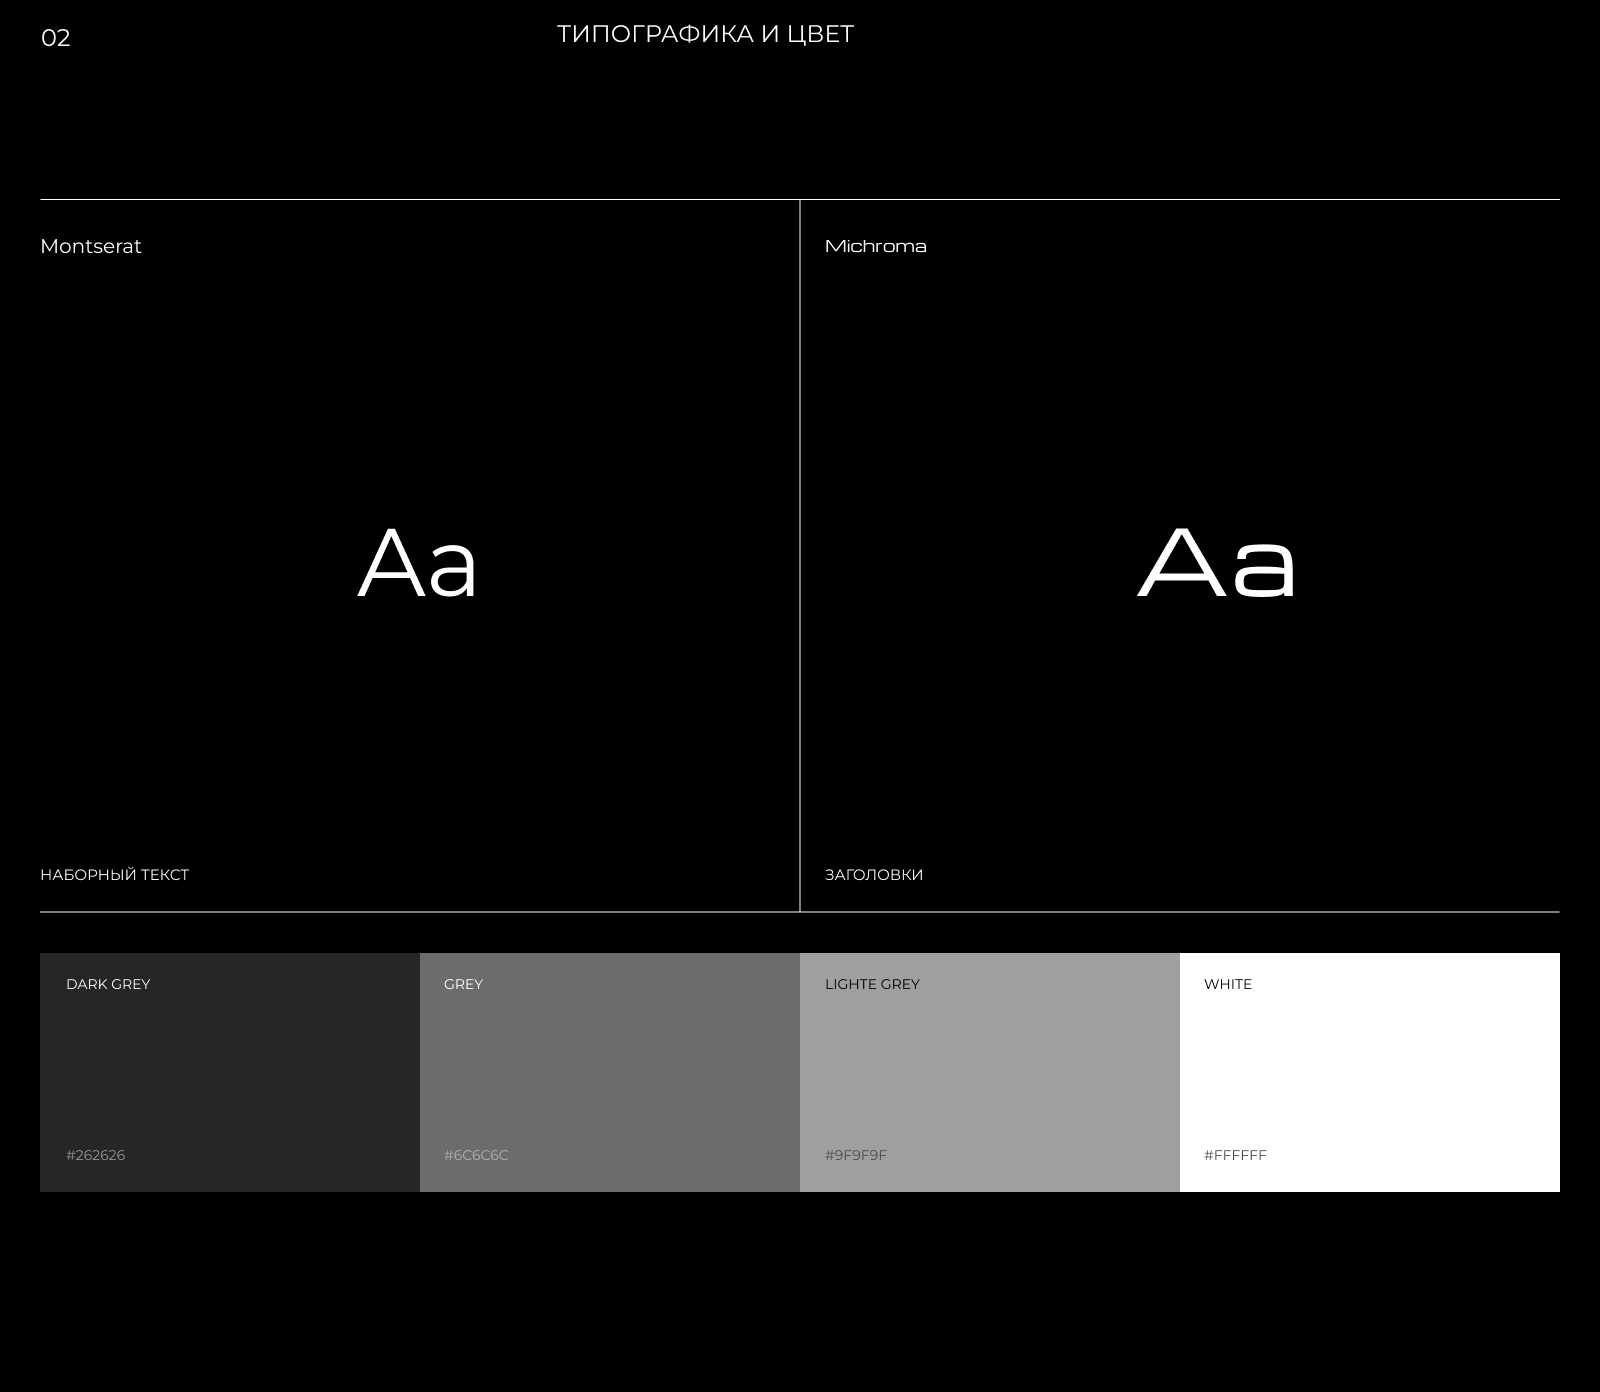Click the page number 02
The width and height of the screenshot is (1600, 1392).
coord(56,38)
